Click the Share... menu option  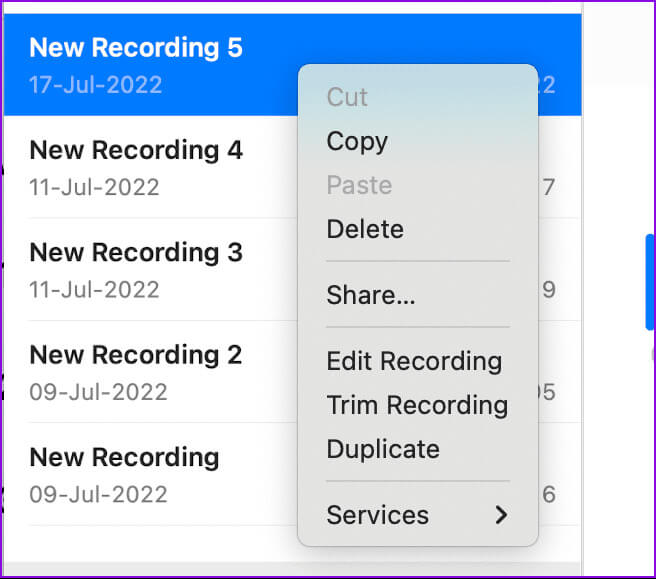[371, 295]
